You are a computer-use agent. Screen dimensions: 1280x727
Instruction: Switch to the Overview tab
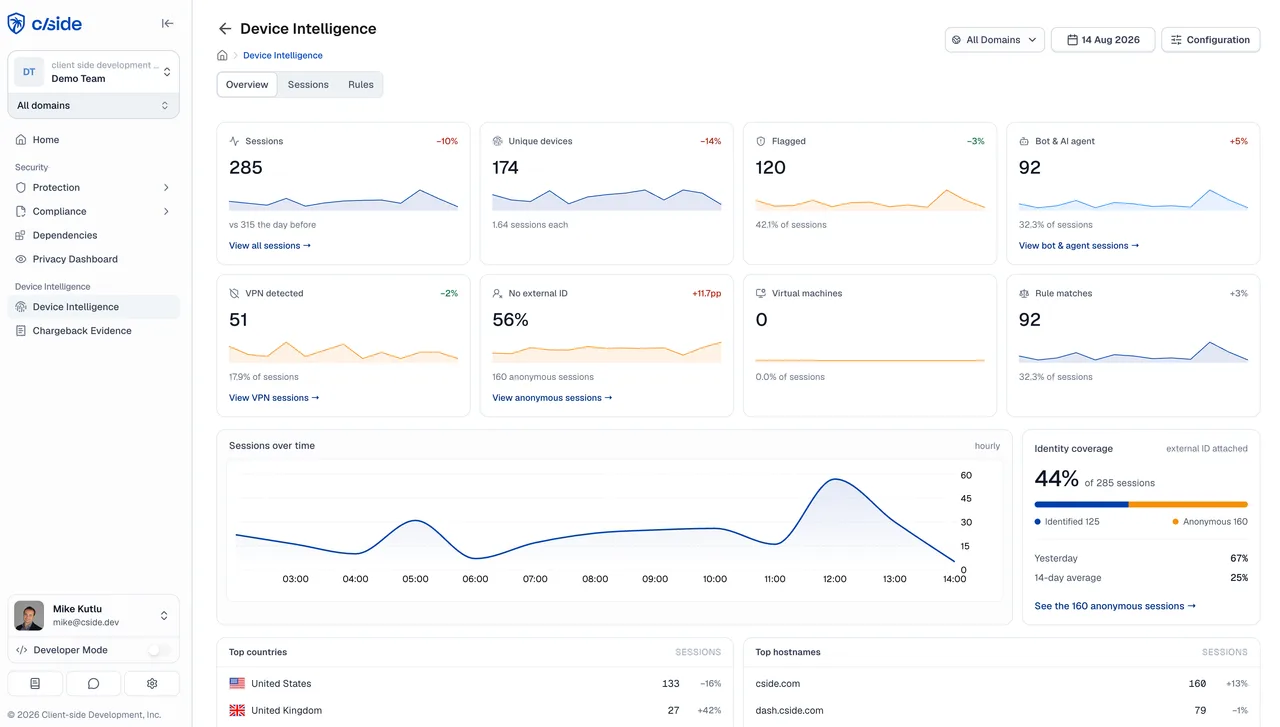click(x=247, y=85)
